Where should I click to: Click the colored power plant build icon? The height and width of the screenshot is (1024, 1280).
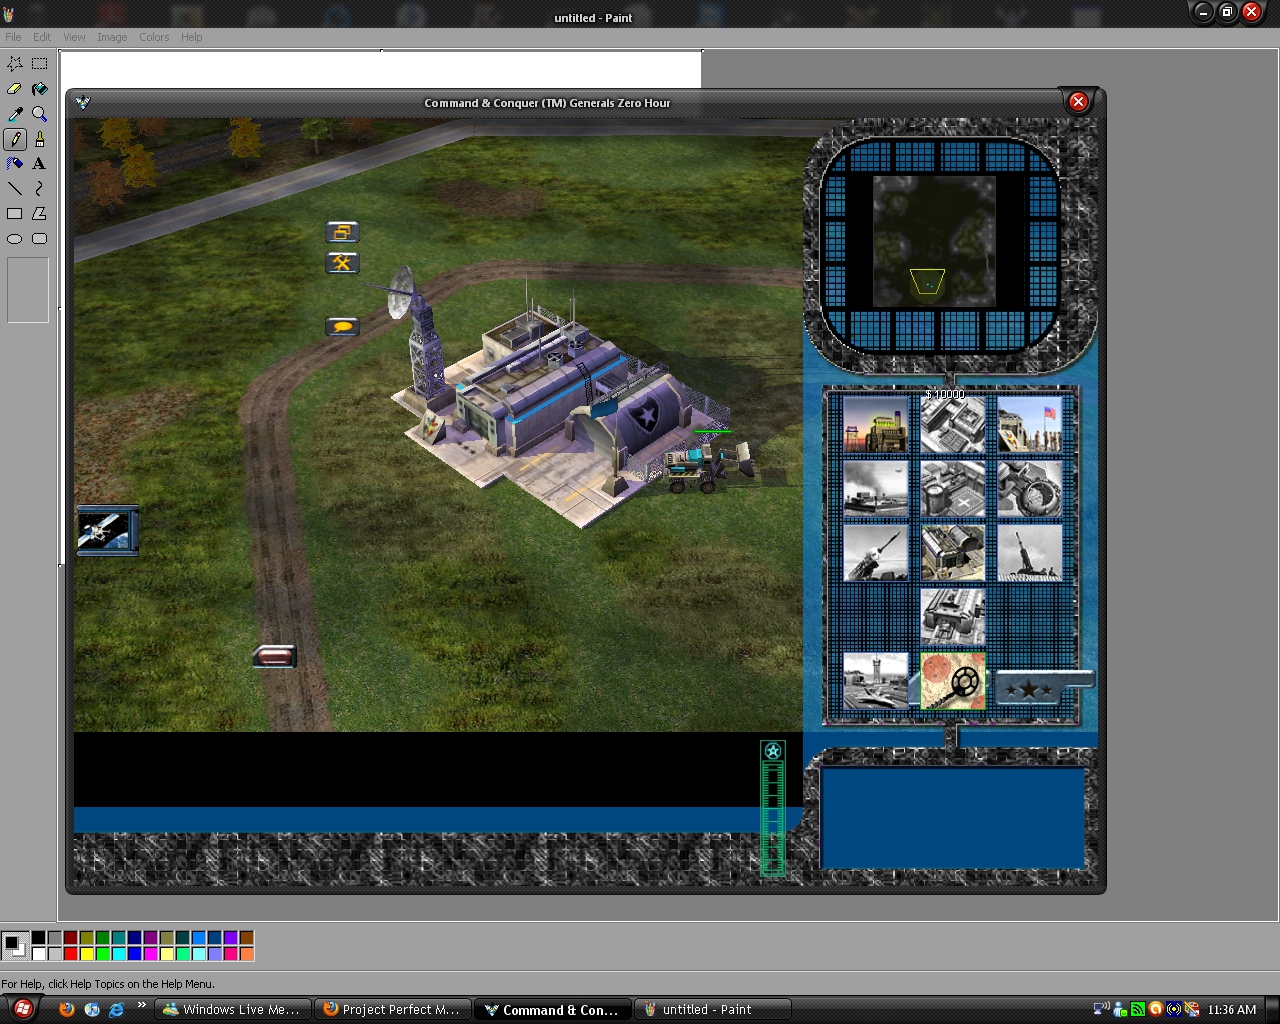point(875,425)
